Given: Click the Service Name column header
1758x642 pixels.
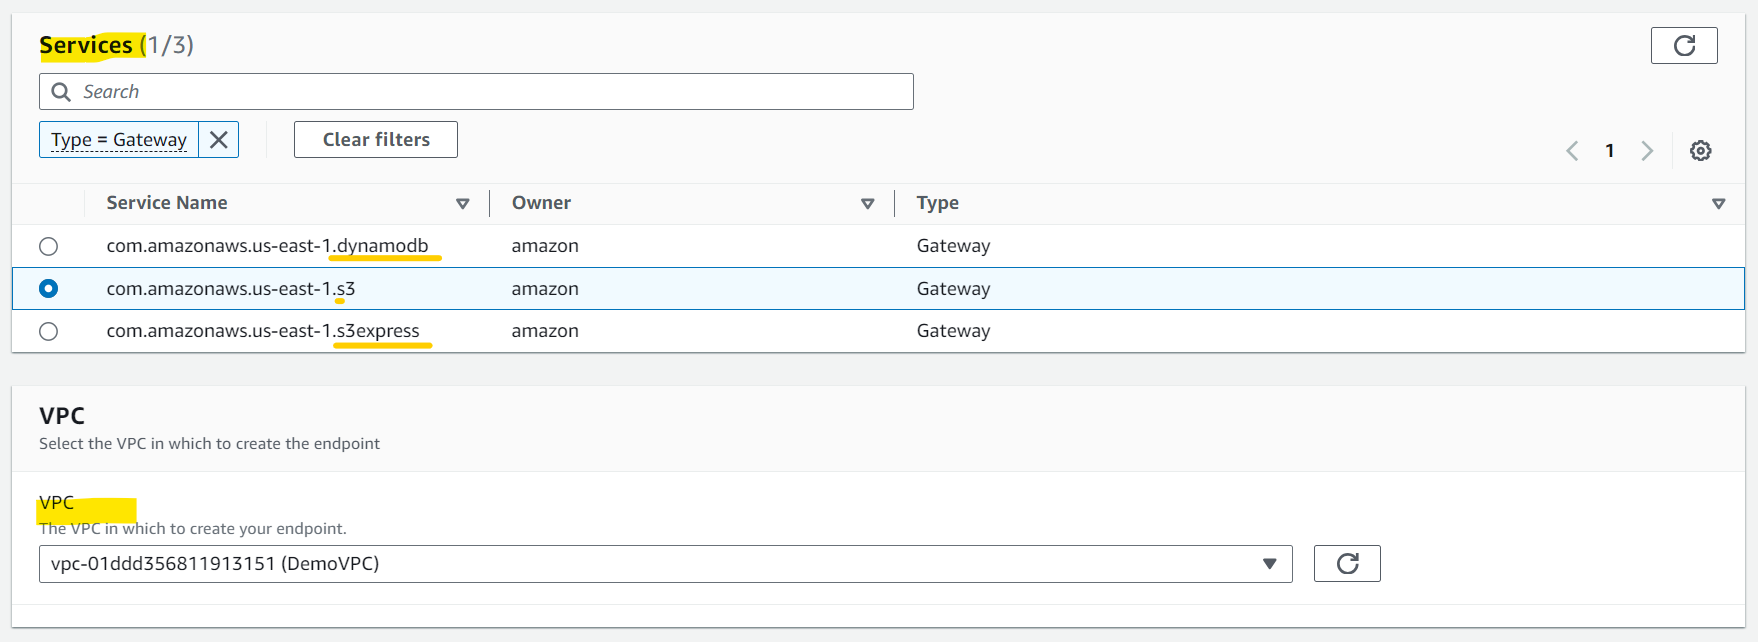Looking at the screenshot, I should tap(167, 203).
